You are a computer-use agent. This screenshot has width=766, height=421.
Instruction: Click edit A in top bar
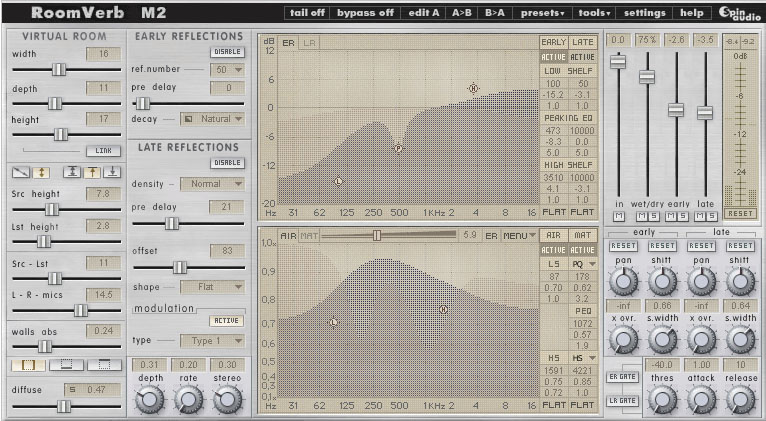[x=423, y=13]
